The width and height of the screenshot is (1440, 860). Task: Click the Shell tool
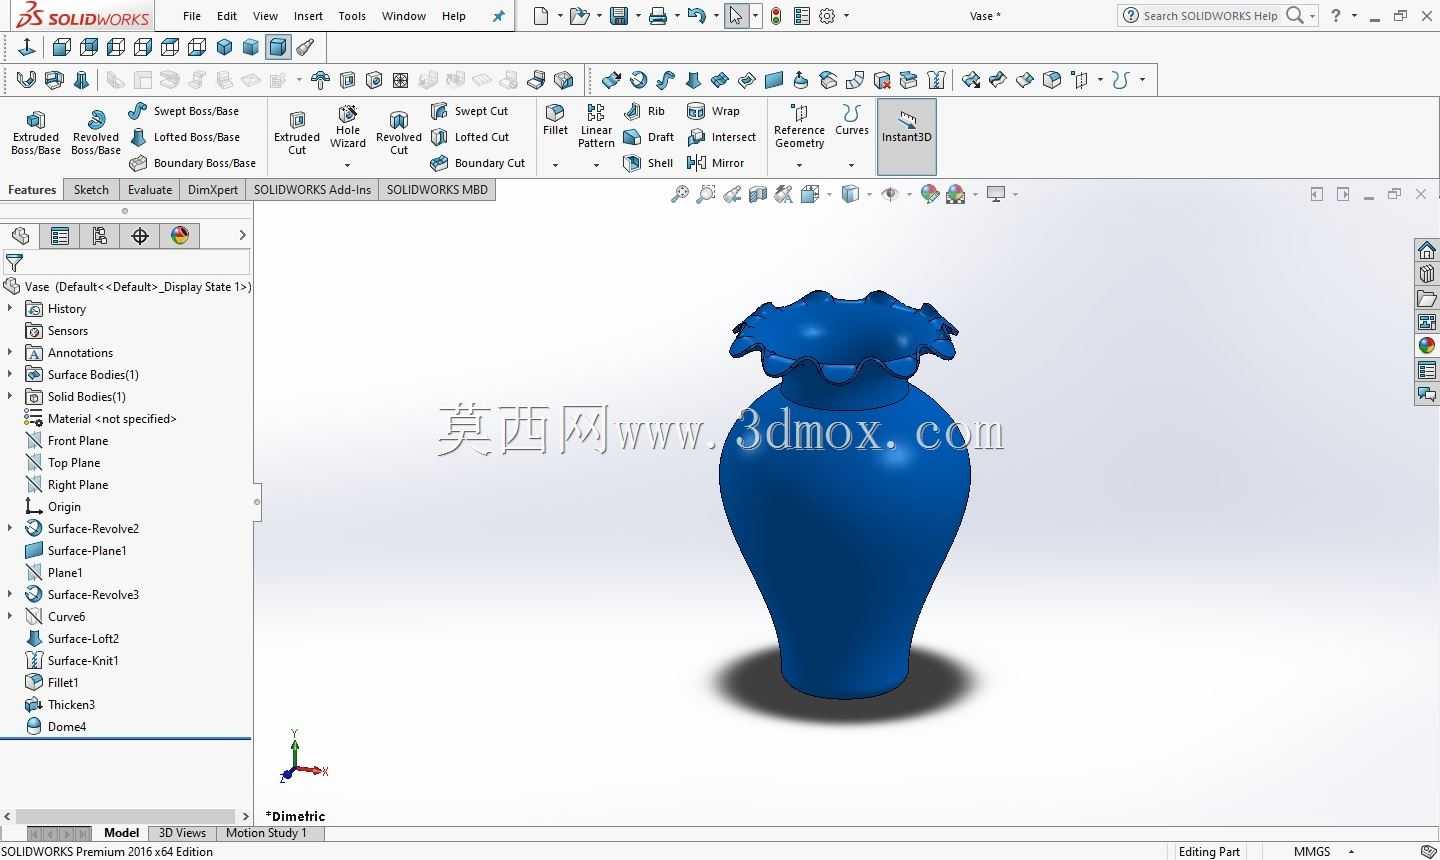click(x=648, y=163)
